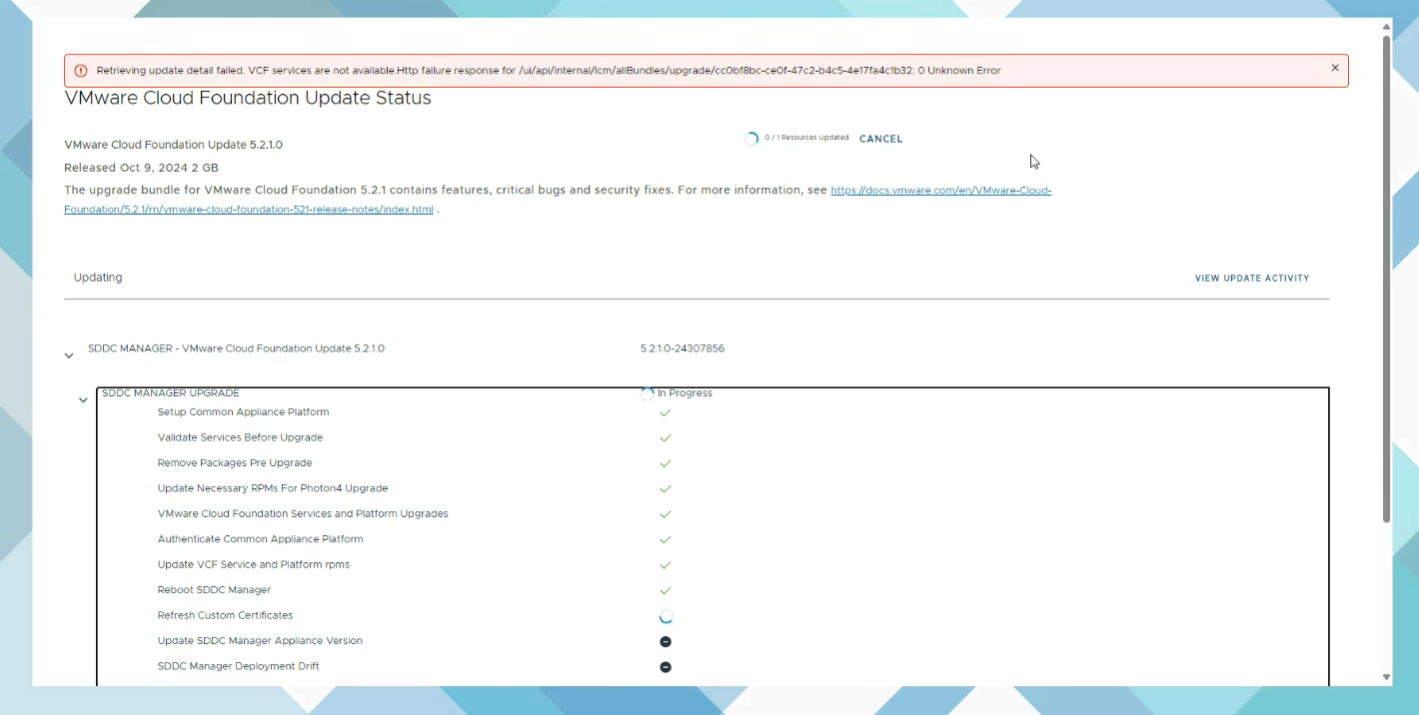1419x715 pixels.
Task: Click the checkmark beside Update Necessary RPMs For Photon4 Upgrade
Action: (x=664, y=488)
